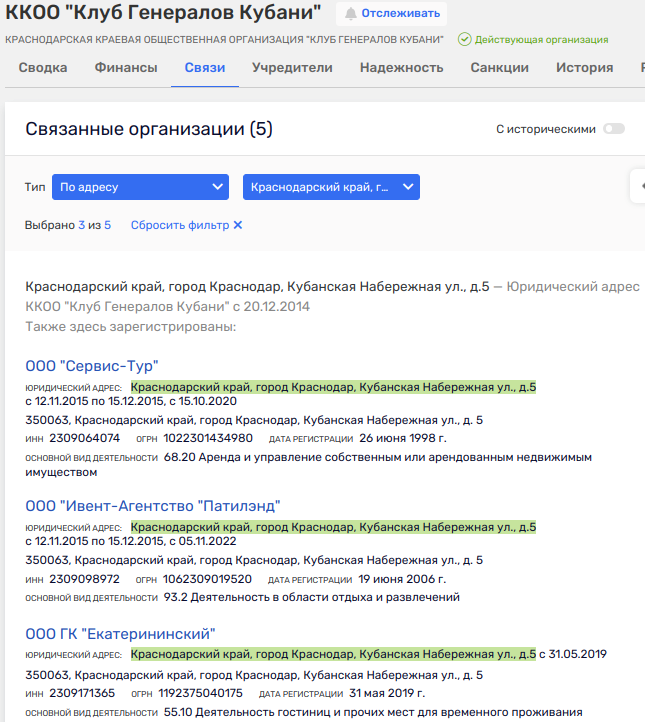The width and height of the screenshot is (645, 722).
Task: Open ООО "Ивент-Агентство "Патилэнд" link
Action: click(153, 506)
